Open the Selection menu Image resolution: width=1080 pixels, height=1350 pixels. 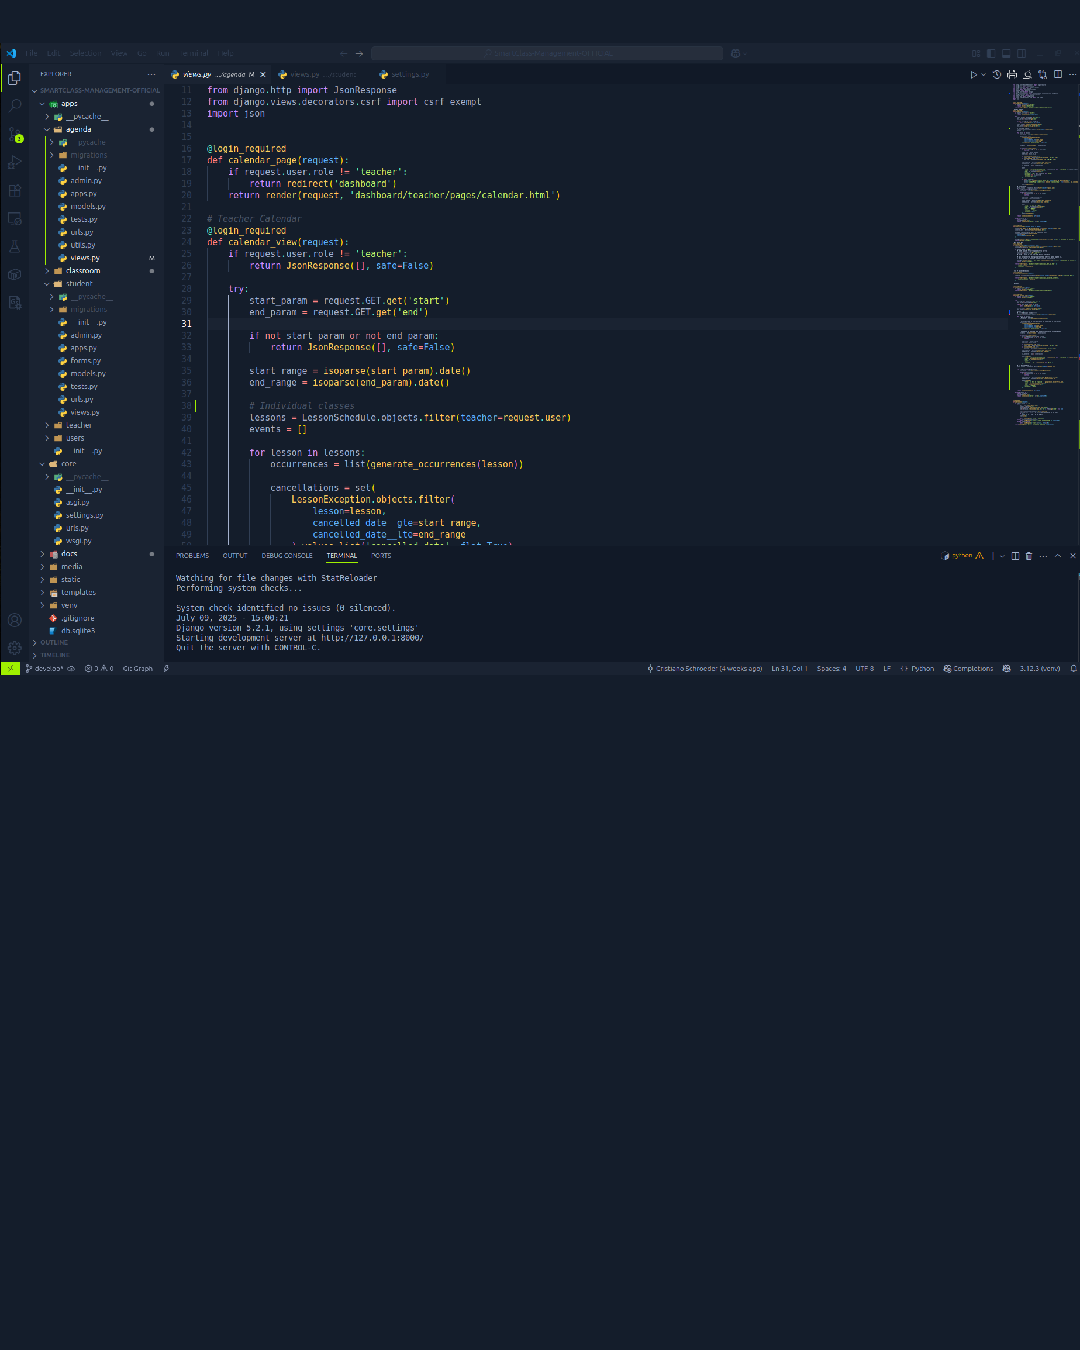tap(85, 53)
